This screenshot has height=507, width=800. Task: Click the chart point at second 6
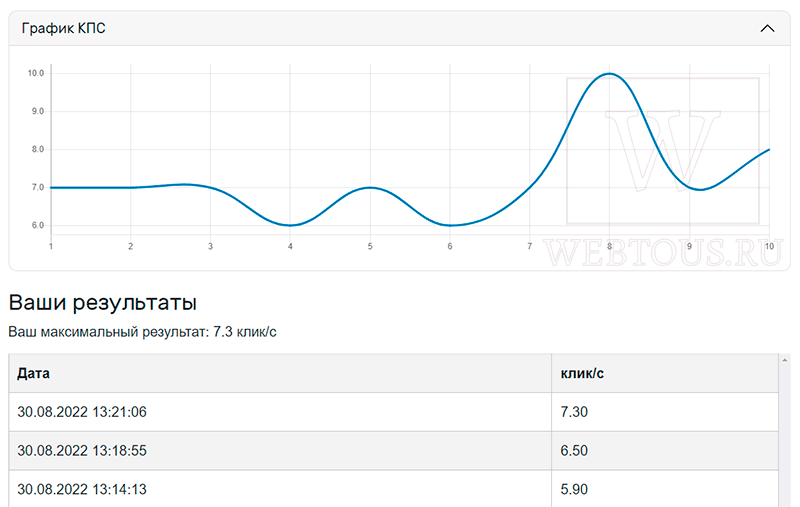(x=450, y=225)
